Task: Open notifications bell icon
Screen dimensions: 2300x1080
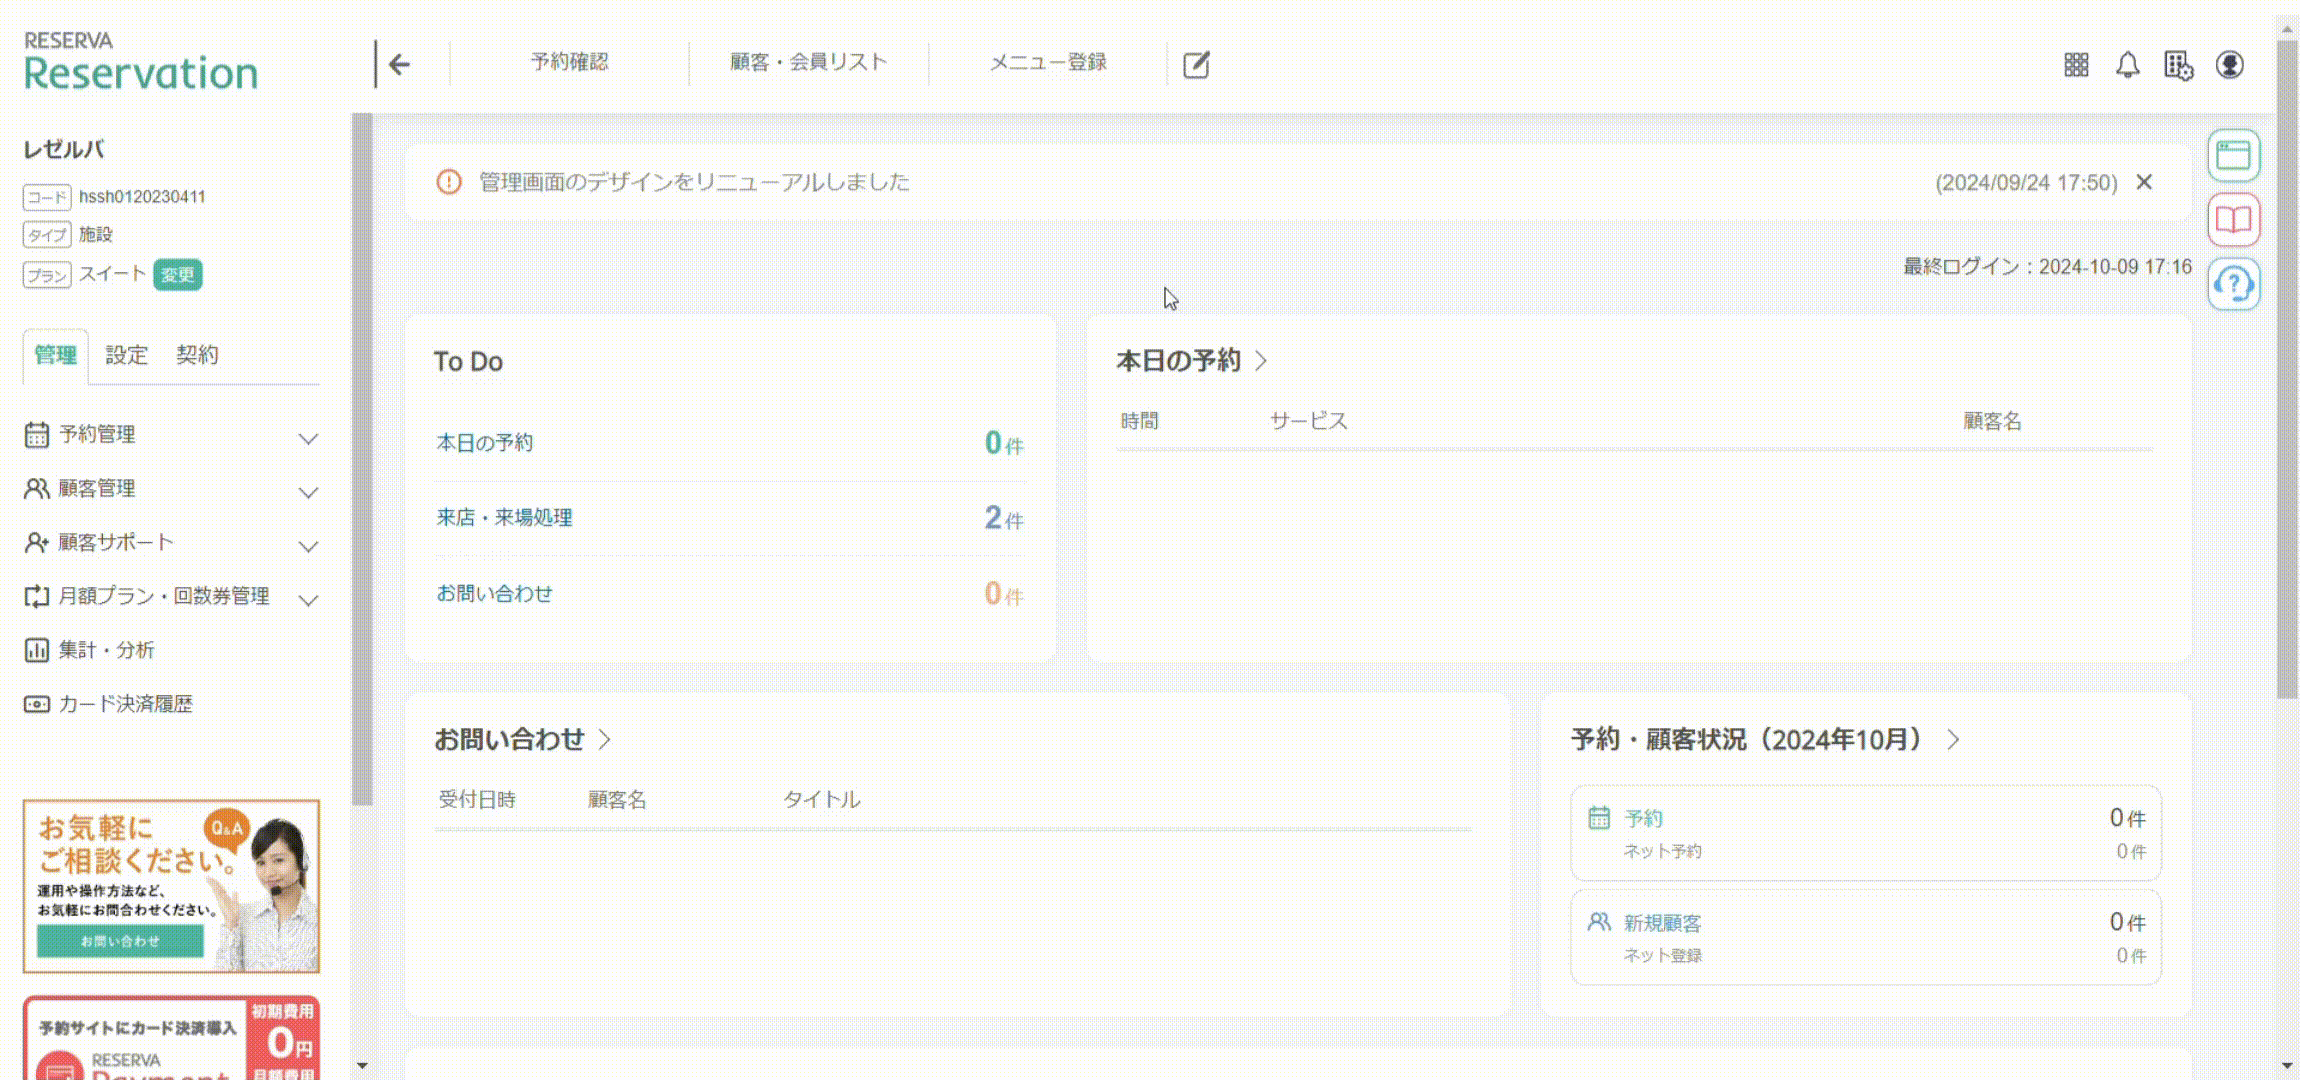Action: coord(2127,65)
